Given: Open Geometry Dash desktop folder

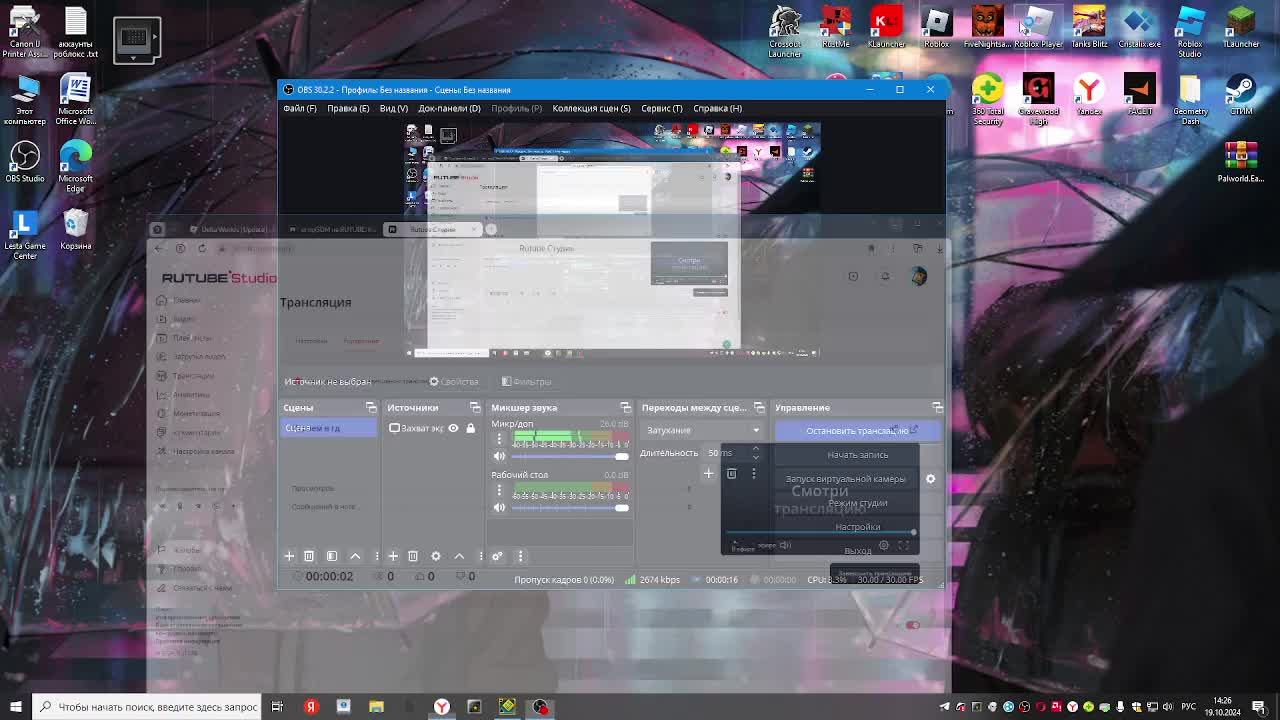Looking at the screenshot, I should [1190, 100].
